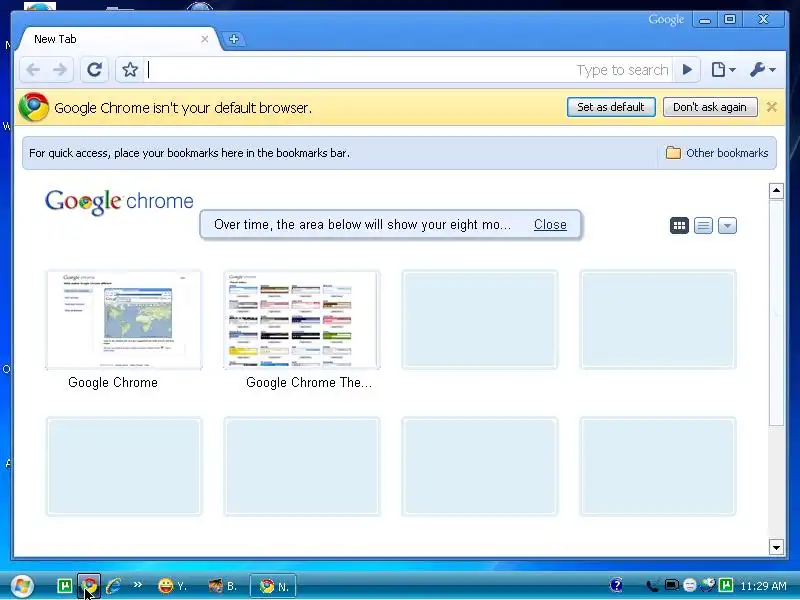This screenshot has height=600, width=800.
Task: Open the Google Chrome thumbnail
Action: [124, 320]
